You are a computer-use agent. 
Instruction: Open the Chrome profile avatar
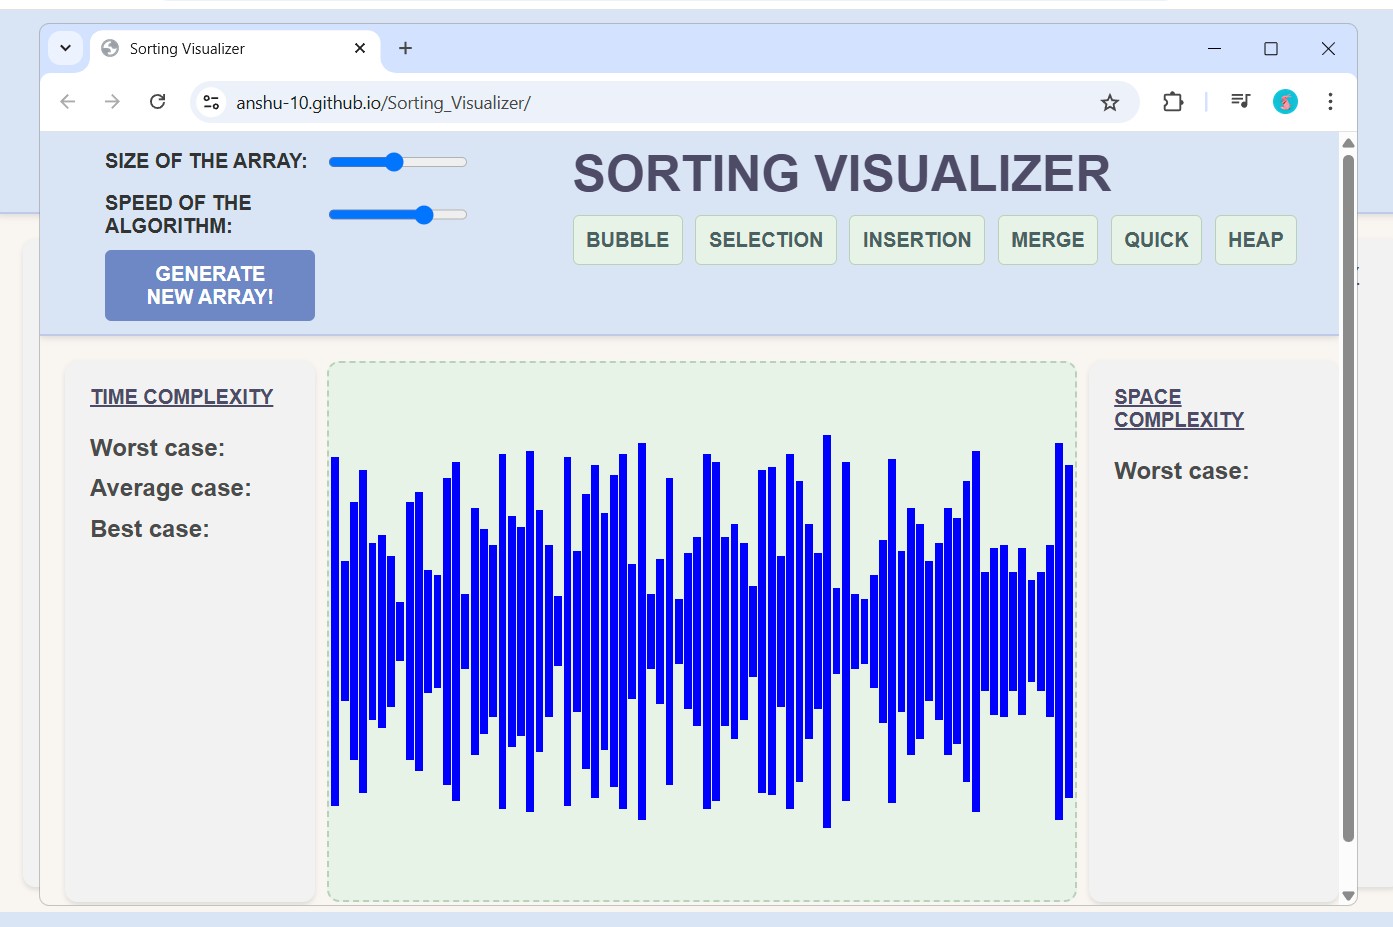[x=1285, y=101]
